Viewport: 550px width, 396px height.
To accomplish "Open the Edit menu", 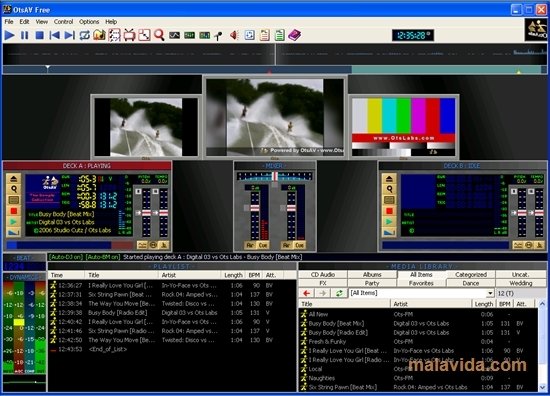I will click(24, 22).
